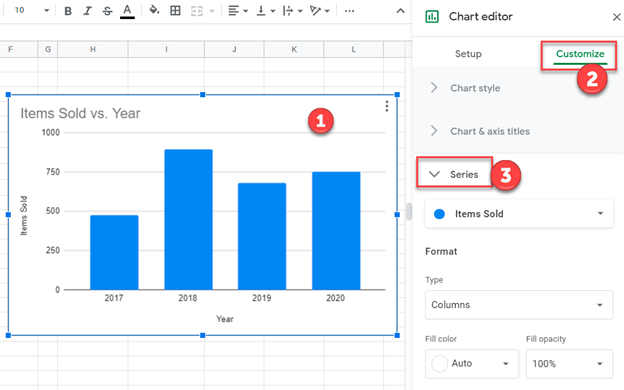Image resolution: width=624 pixels, height=390 pixels.
Task: Collapse the Series section
Action: click(454, 174)
